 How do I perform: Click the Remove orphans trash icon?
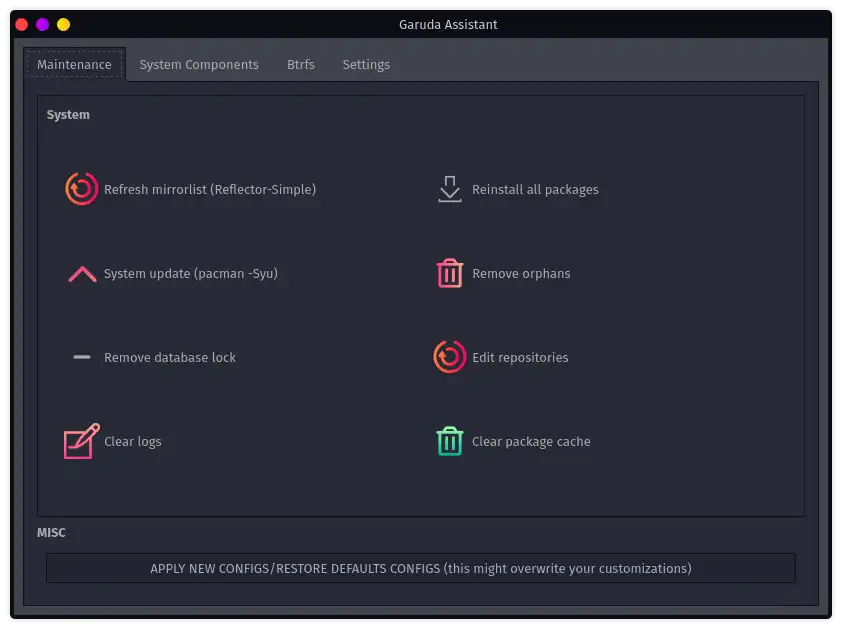coord(450,273)
